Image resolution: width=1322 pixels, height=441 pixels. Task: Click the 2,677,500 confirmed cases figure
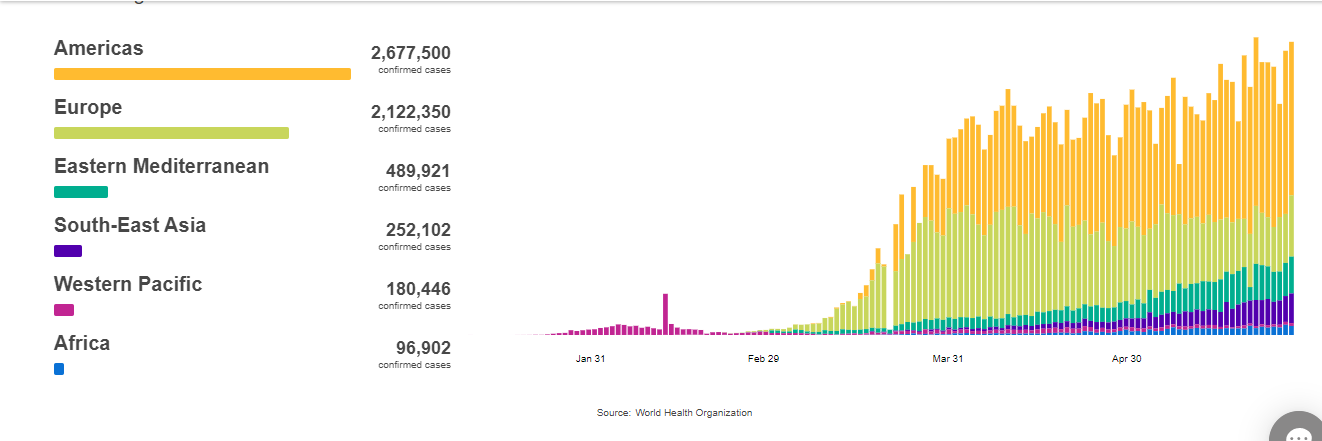[410, 53]
